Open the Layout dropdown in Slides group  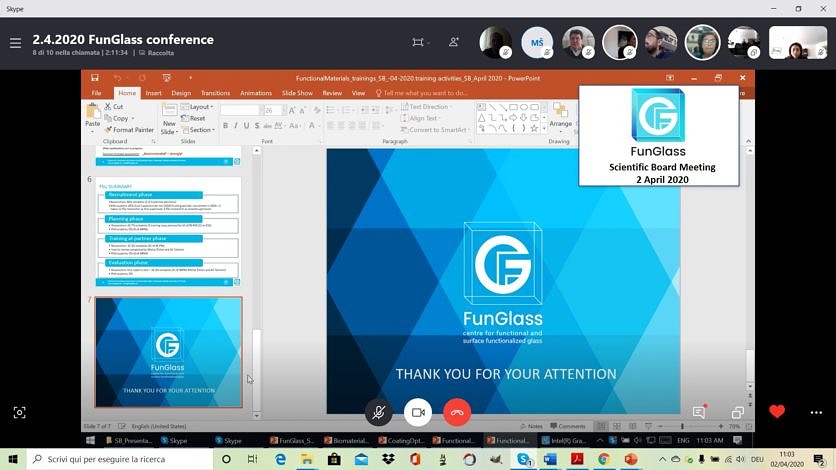[x=198, y=107]
